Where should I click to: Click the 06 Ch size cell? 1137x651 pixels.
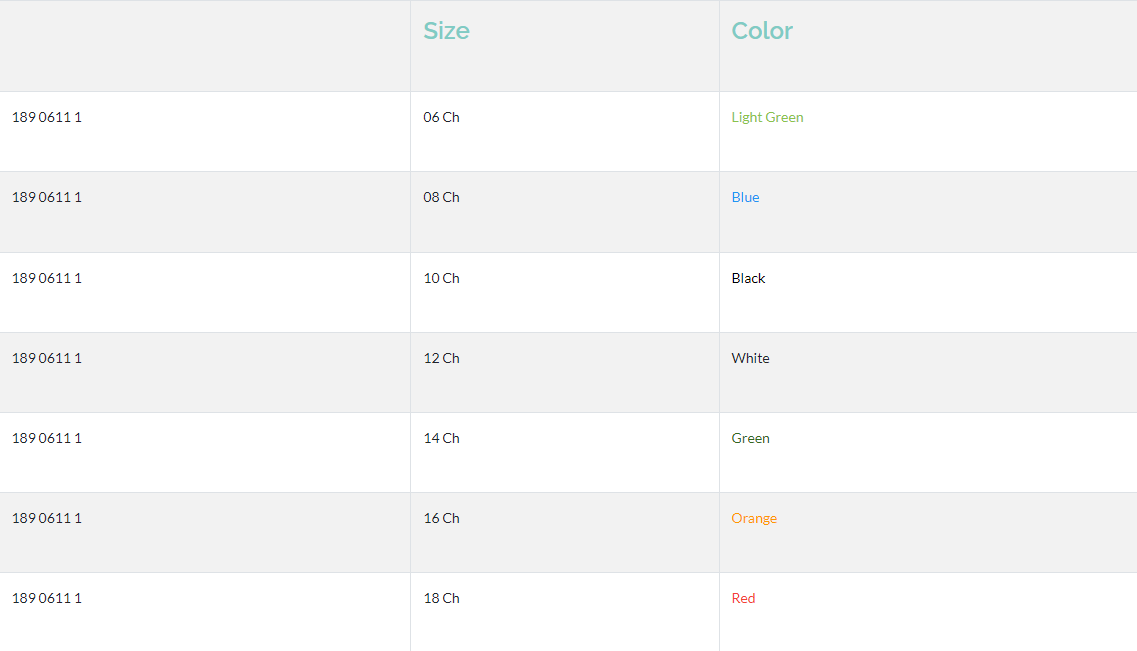[x=565, y=132]
